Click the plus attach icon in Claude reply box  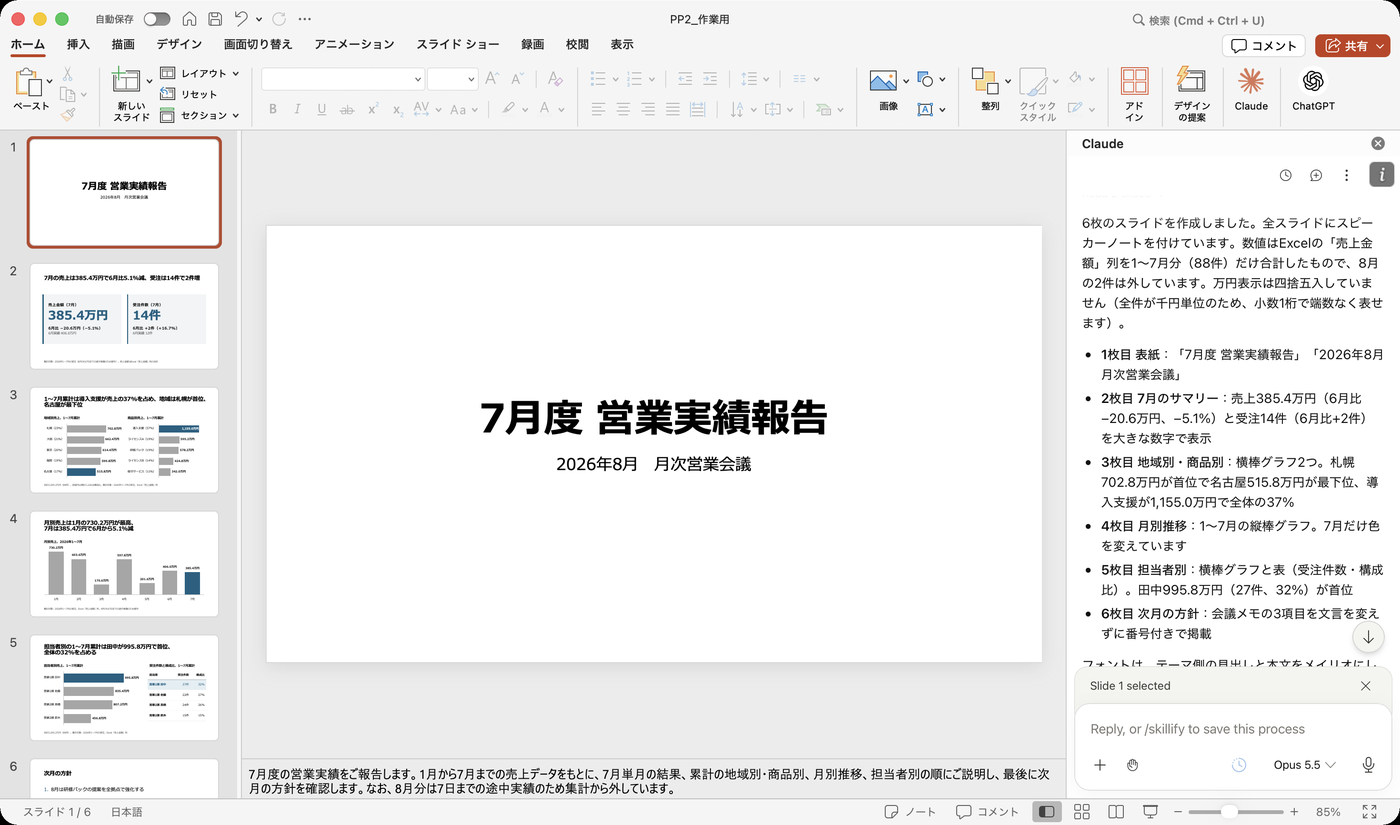1100,765
